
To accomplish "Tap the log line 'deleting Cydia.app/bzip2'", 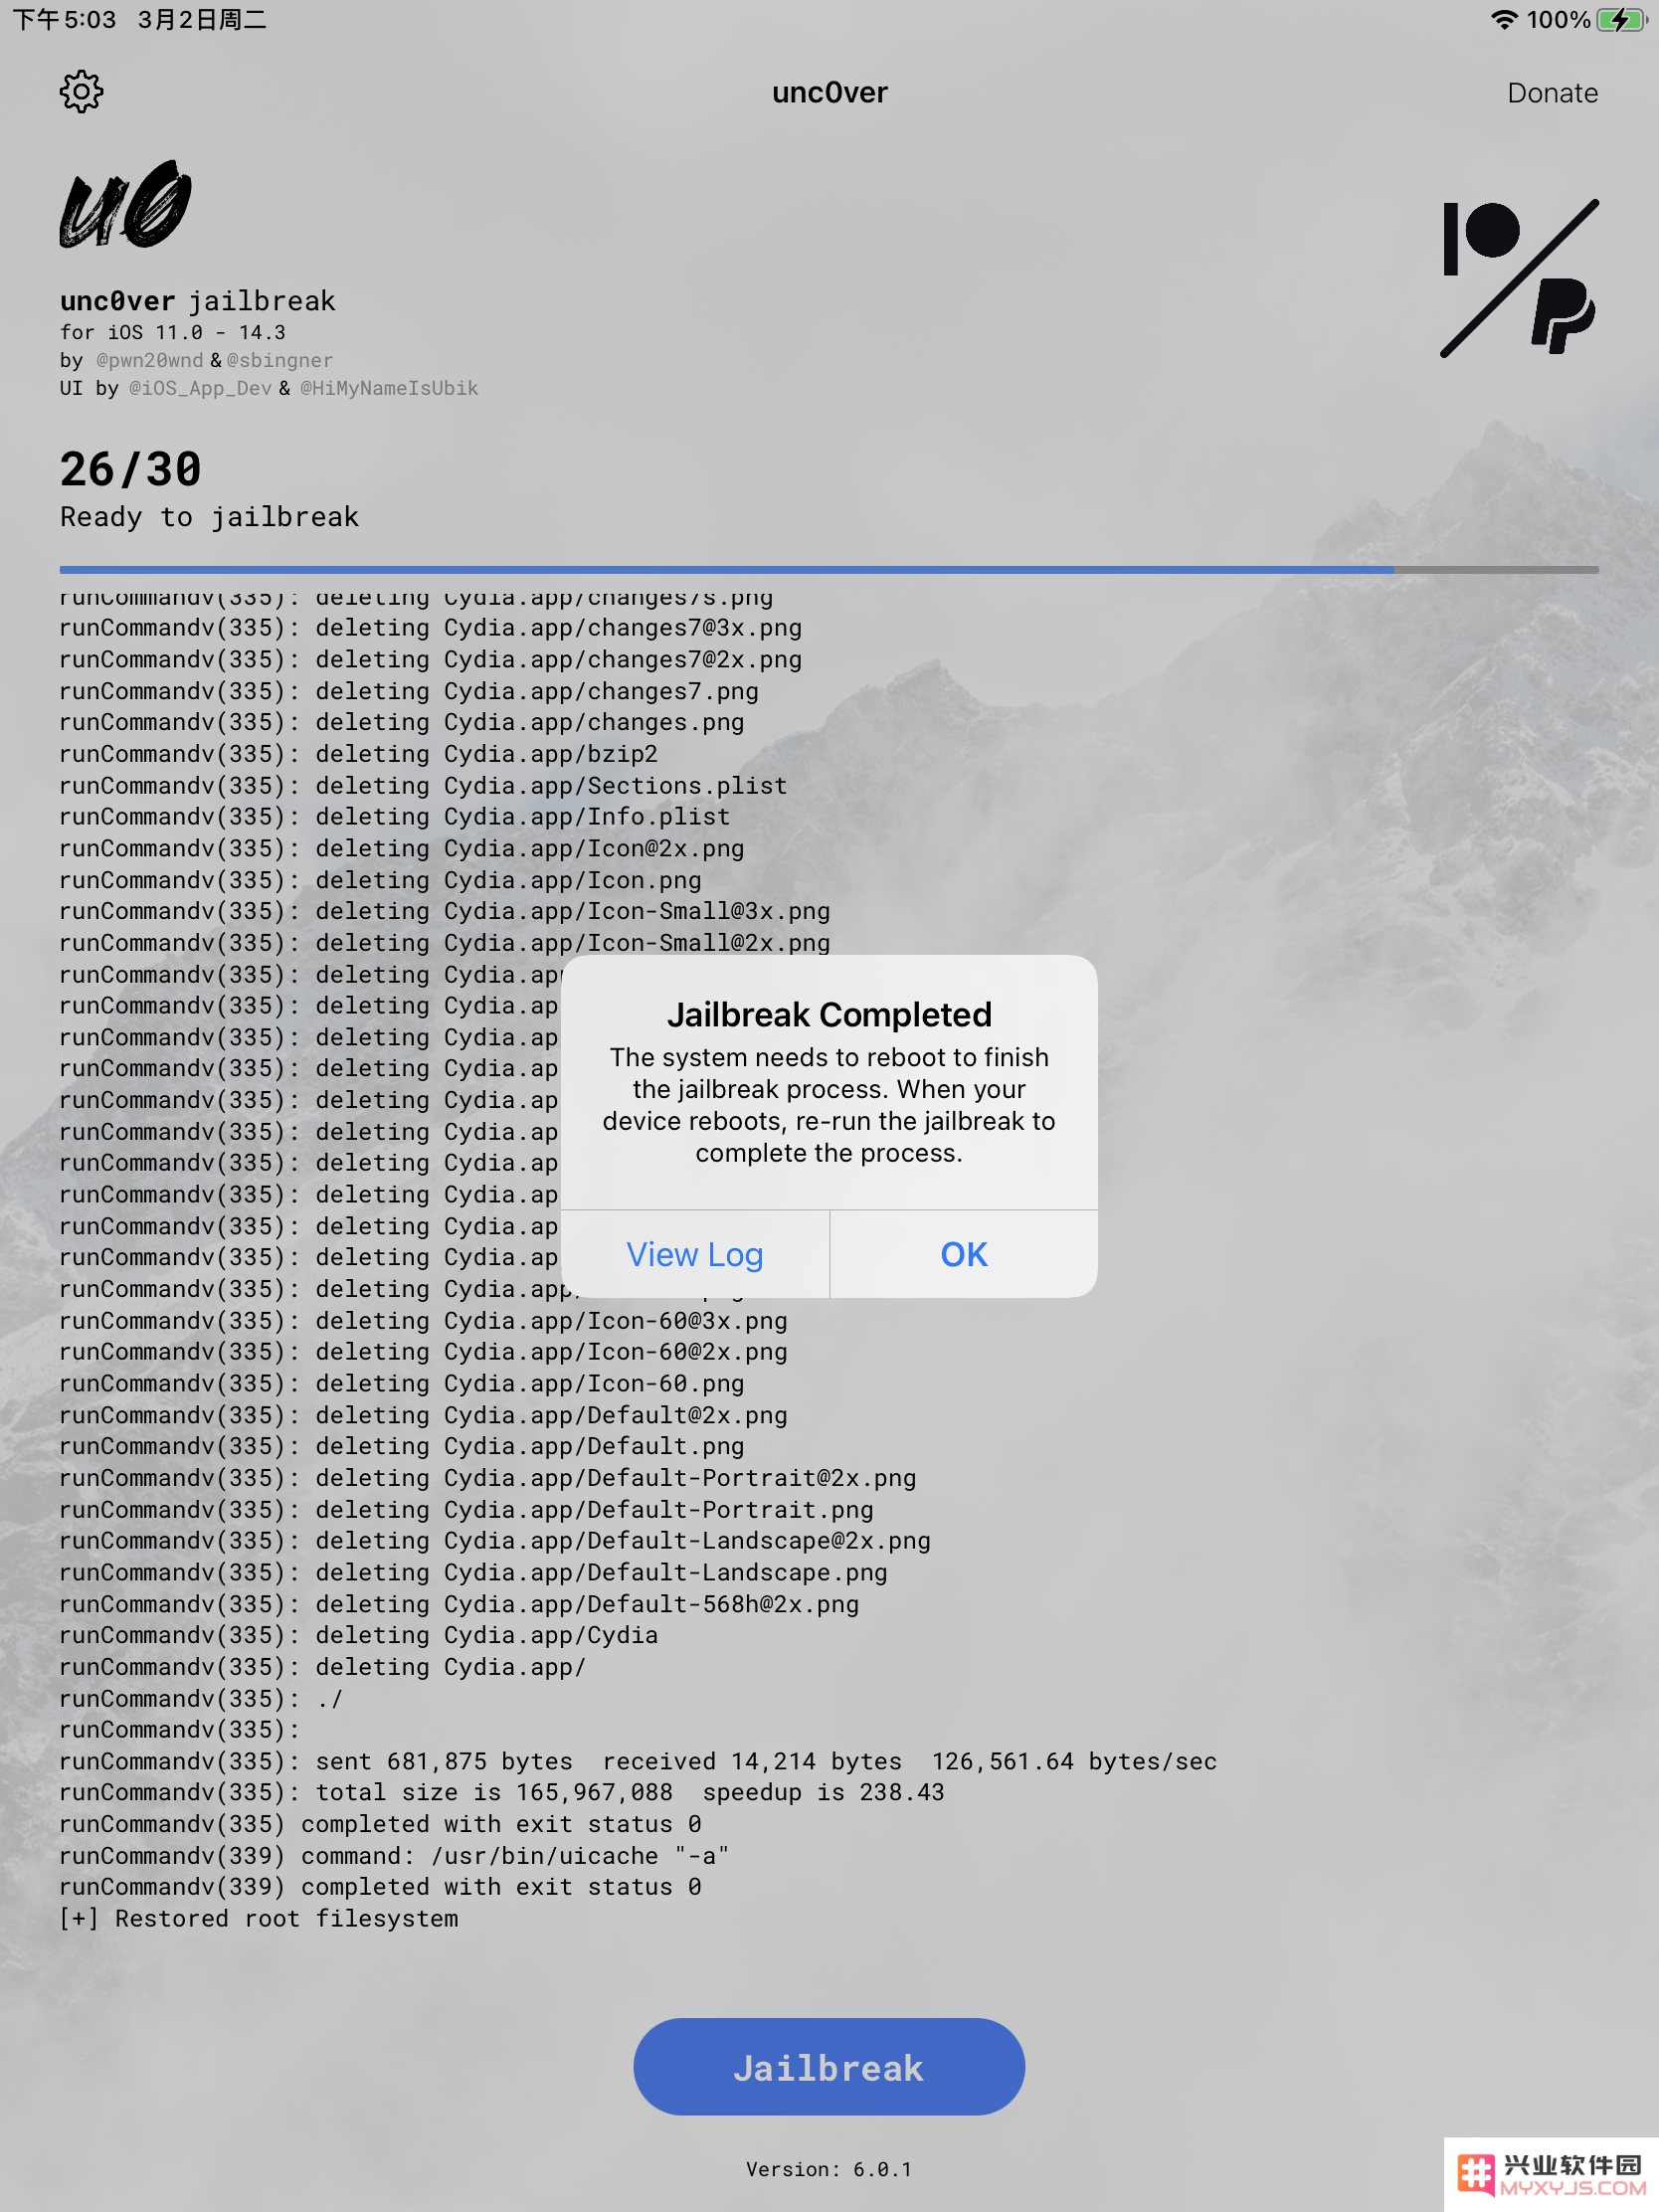I will 359,754.
